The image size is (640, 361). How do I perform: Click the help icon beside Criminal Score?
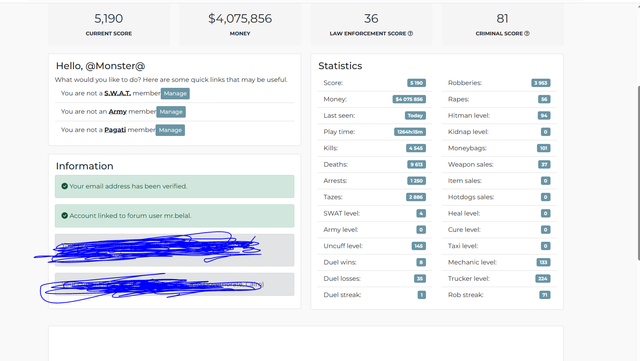click(527, 33)
